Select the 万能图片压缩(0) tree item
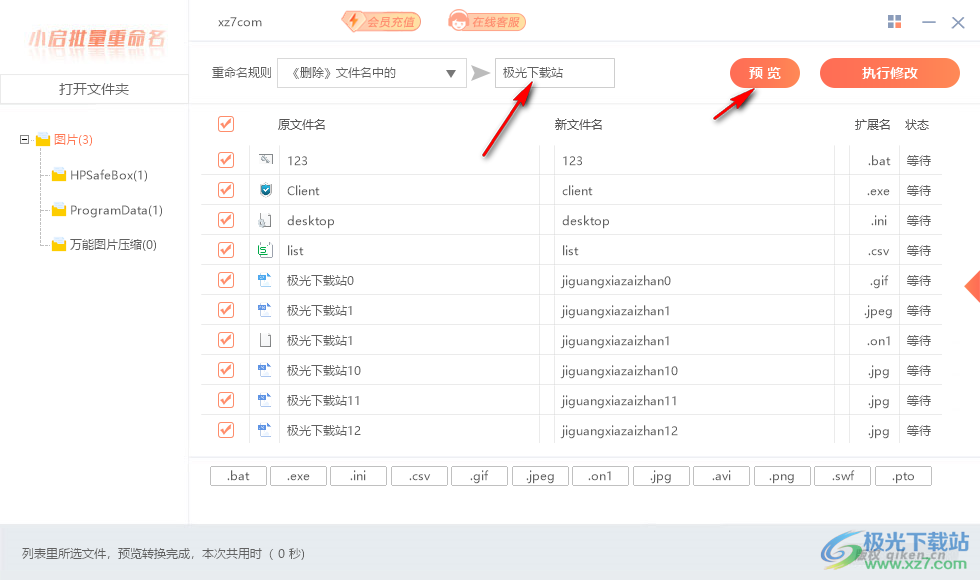The image size is (980, 580). 113,245
